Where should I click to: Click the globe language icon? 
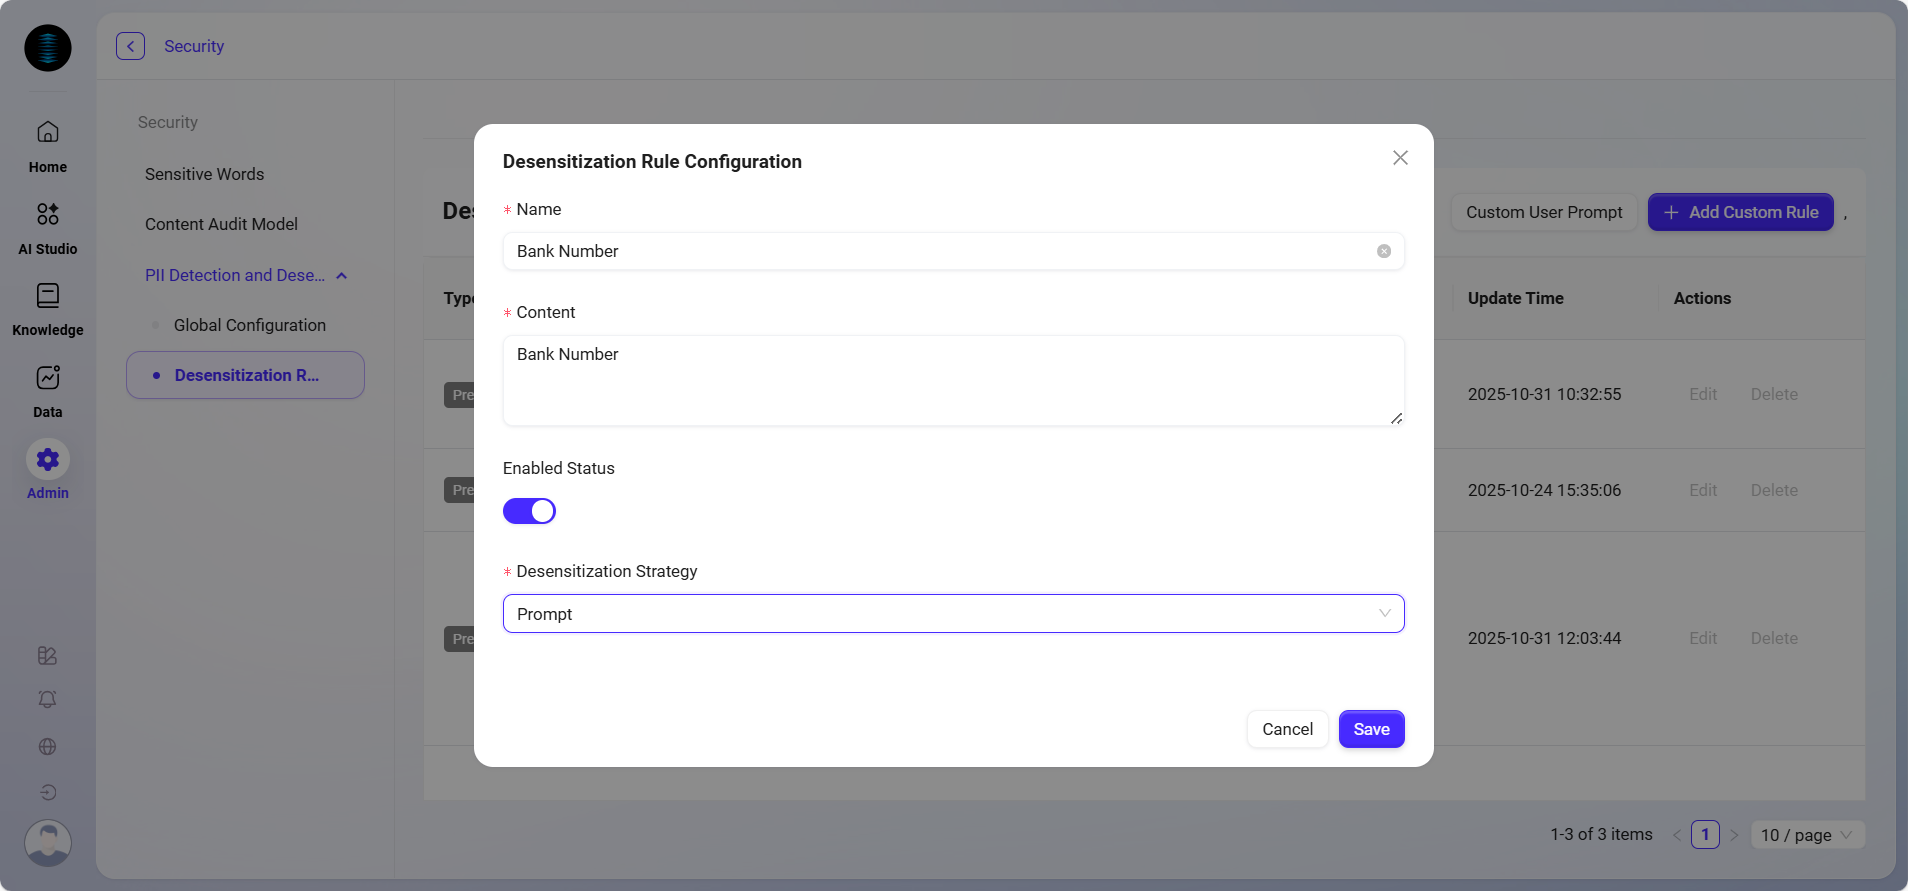pyautogui.click(x=47, y=747)
